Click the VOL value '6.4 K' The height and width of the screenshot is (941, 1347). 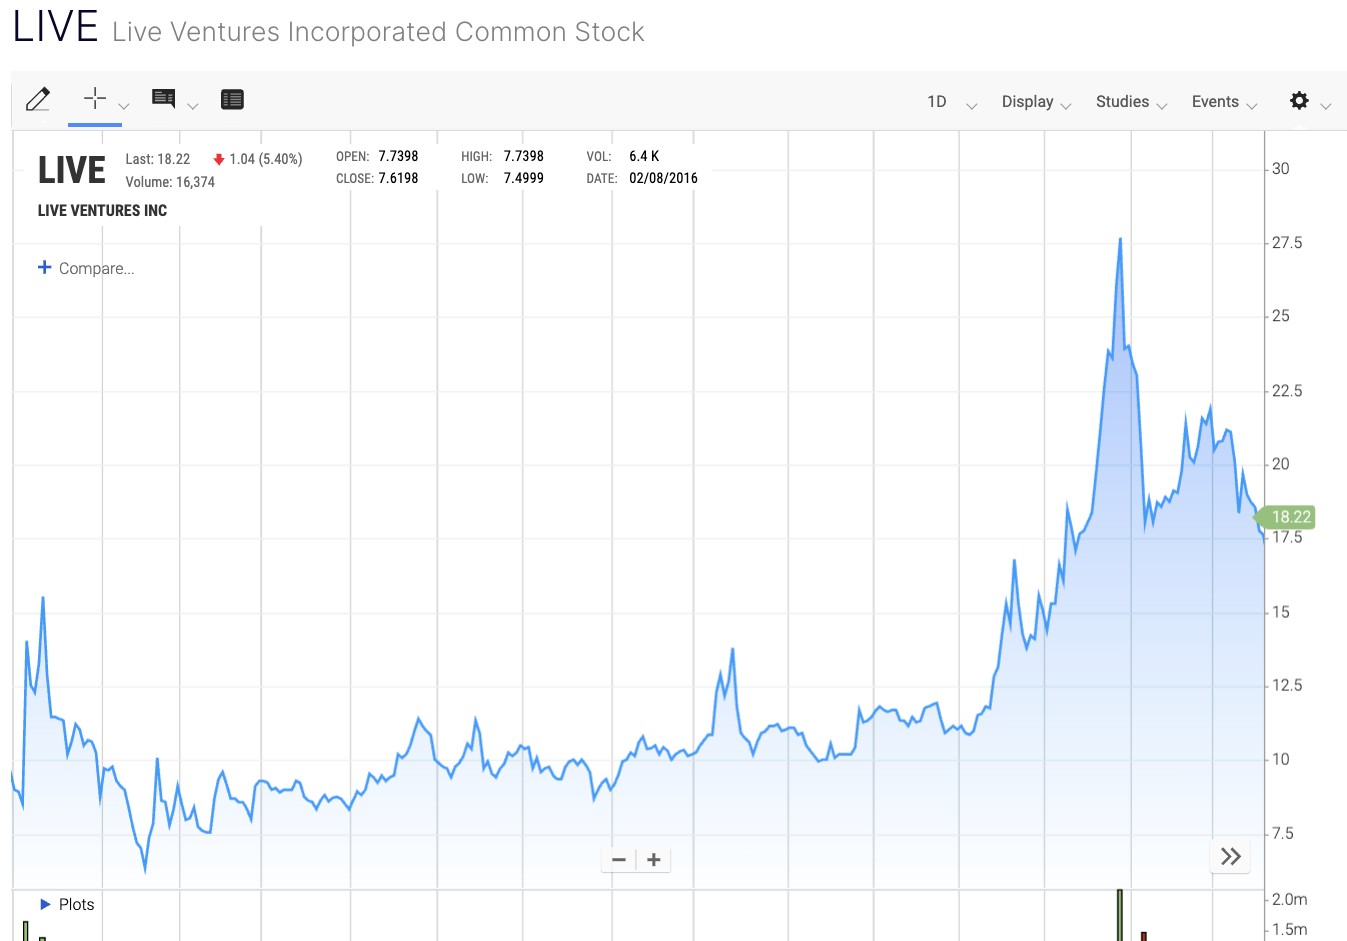click(x=644, y=156)
